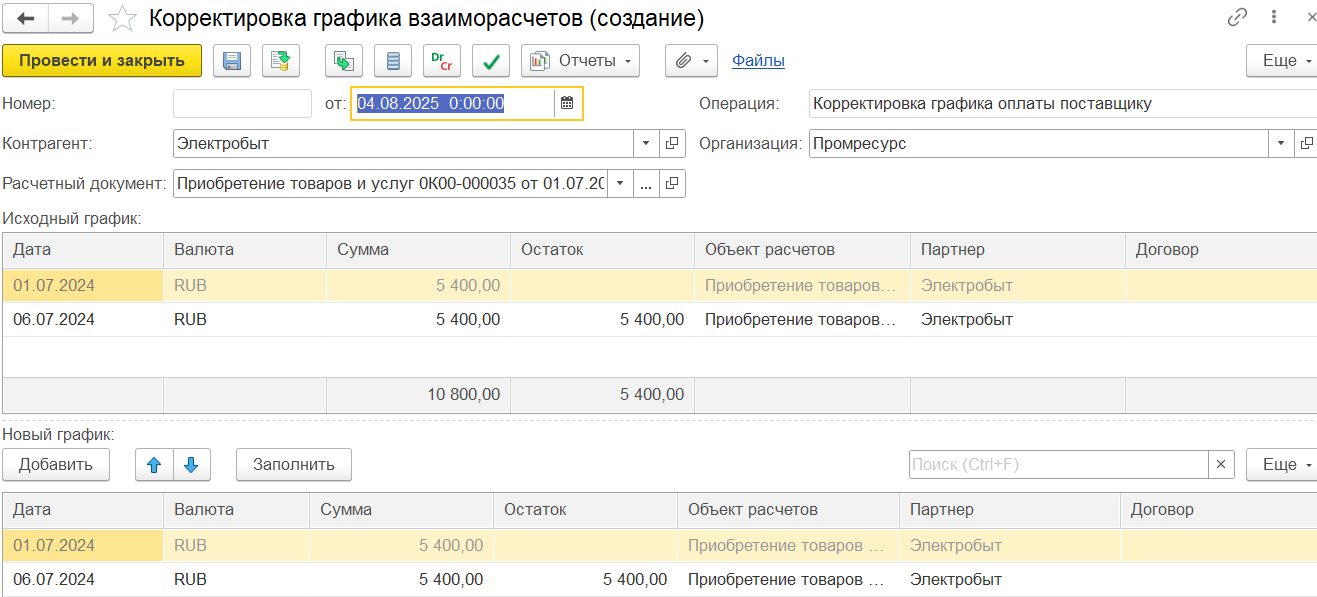Image resolution: width=1317 pixels, height=597 pixels.
Task: Open the calendar date picker icon
Action: [x=567, y=103]
